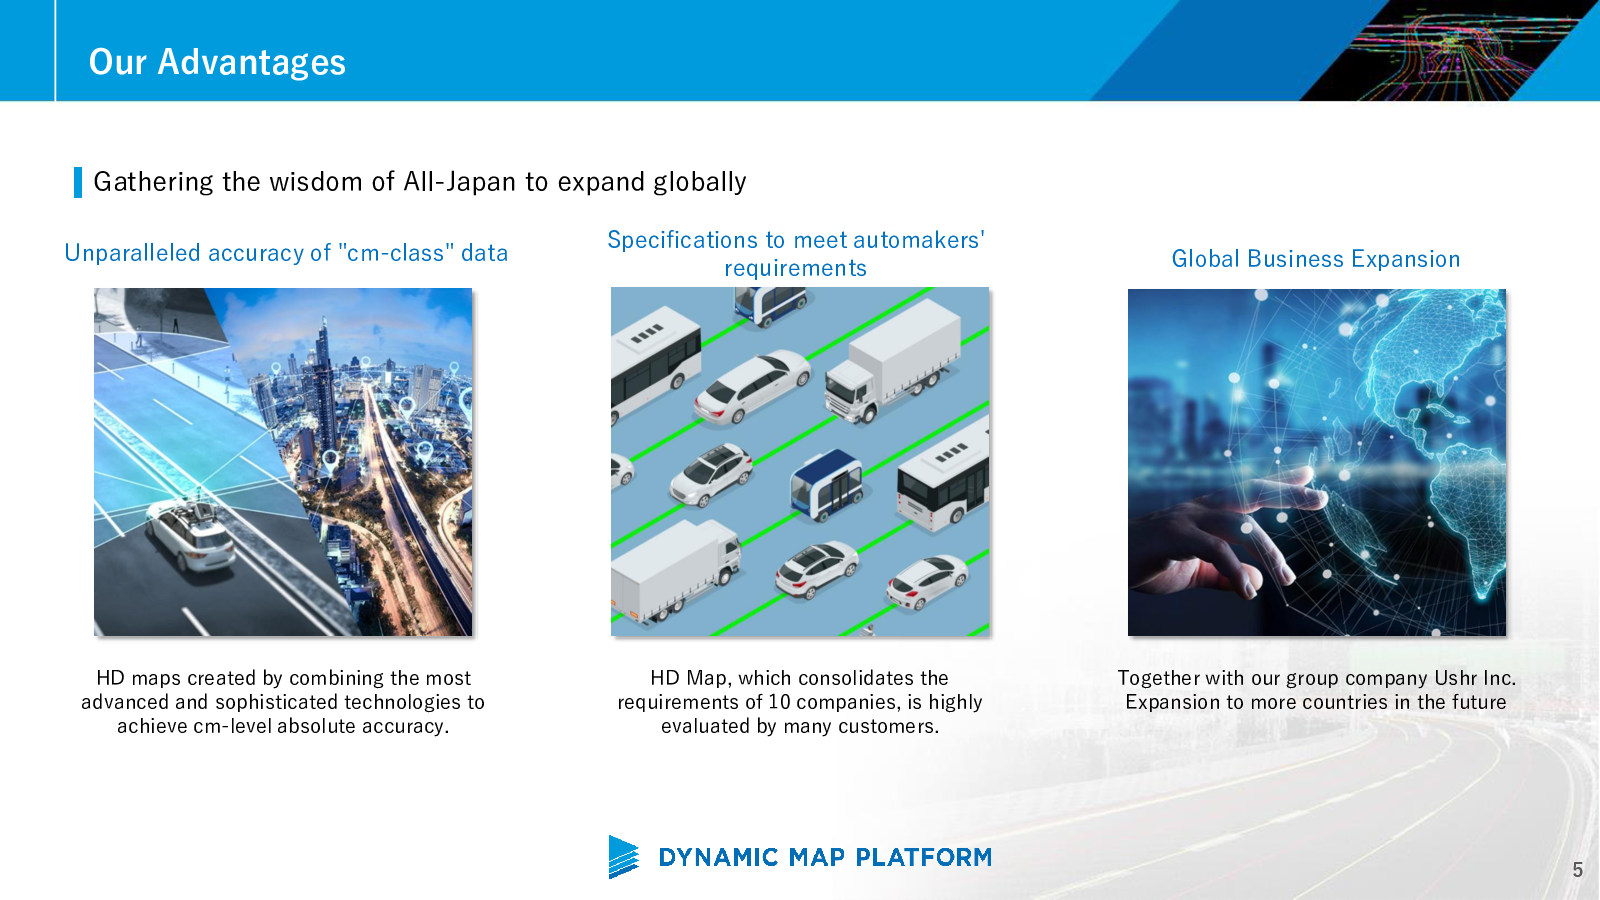Image resolution: width=1600 pixels, height=900 pixels.
Task: Click the Dynamic Map Platform logo icon
Action: click(x=624, y=857)
